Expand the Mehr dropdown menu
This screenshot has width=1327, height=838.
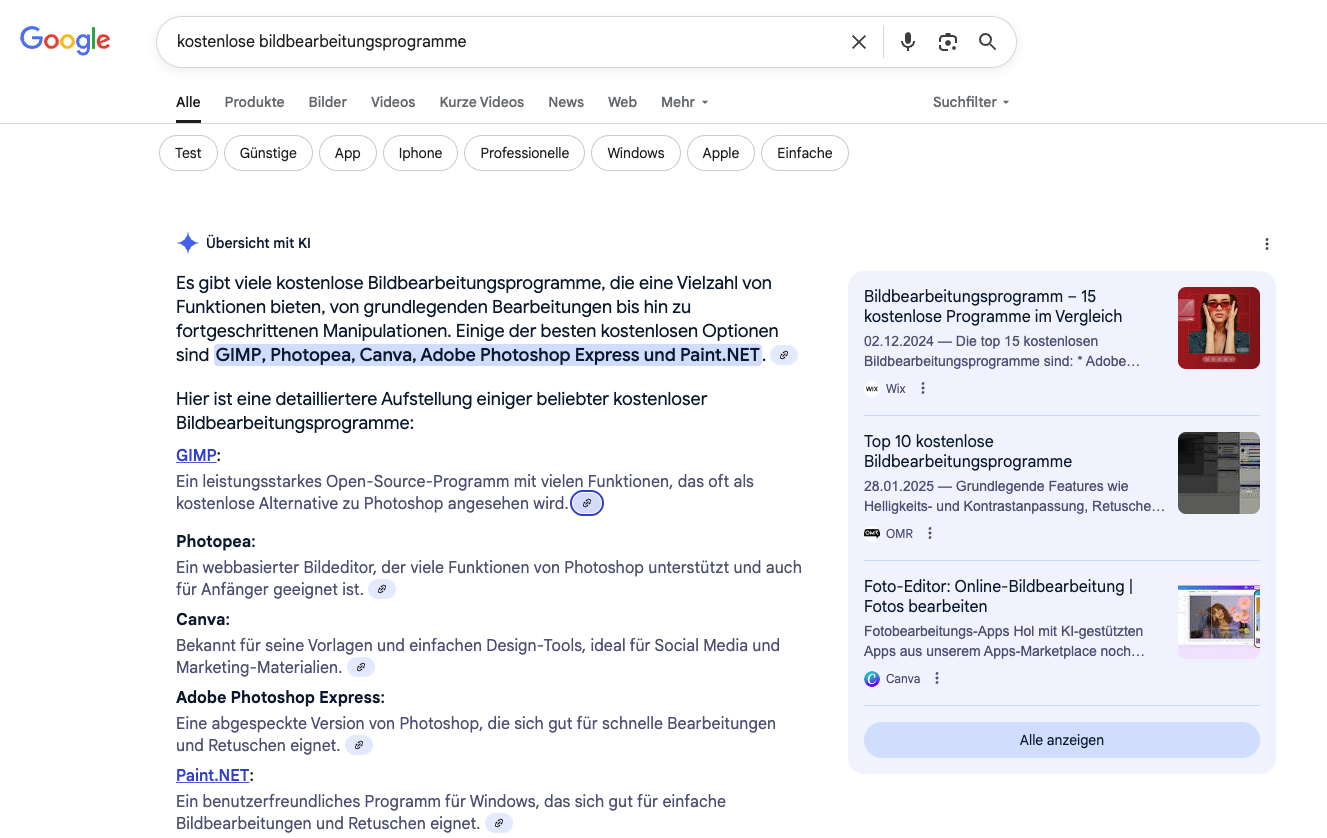click(684, 102)
